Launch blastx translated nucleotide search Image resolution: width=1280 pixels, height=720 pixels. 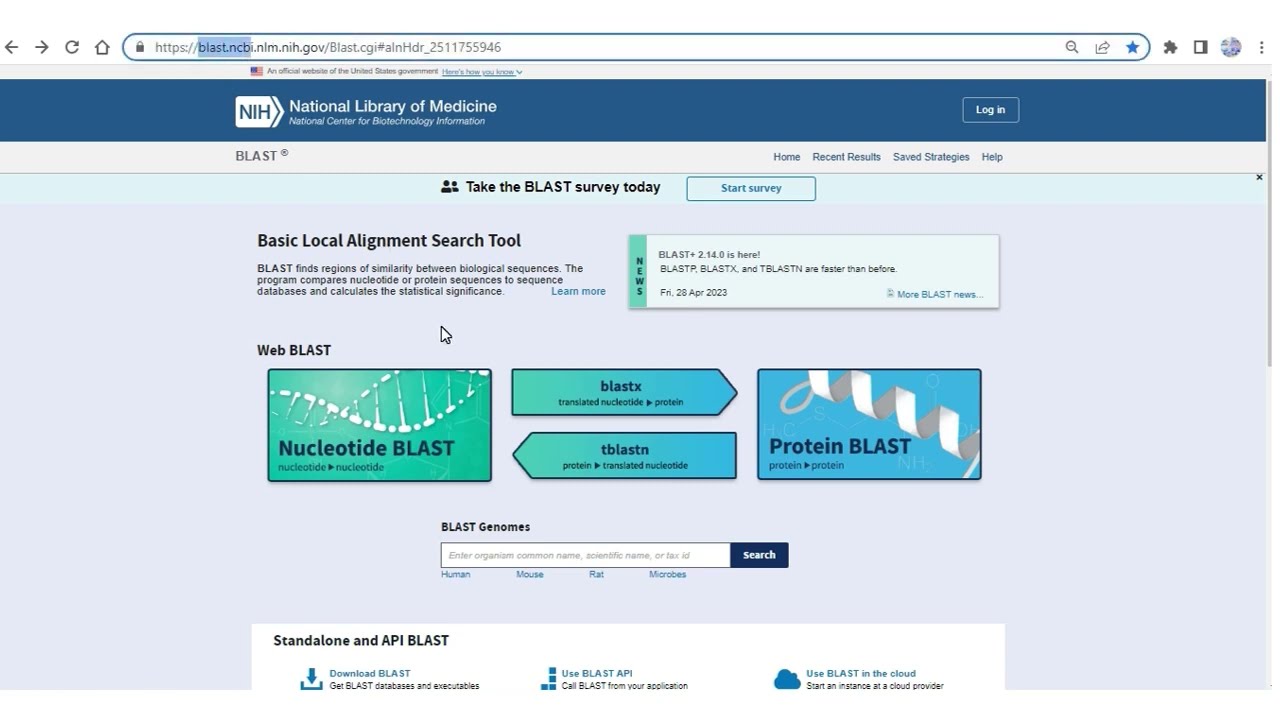point(624,392)
